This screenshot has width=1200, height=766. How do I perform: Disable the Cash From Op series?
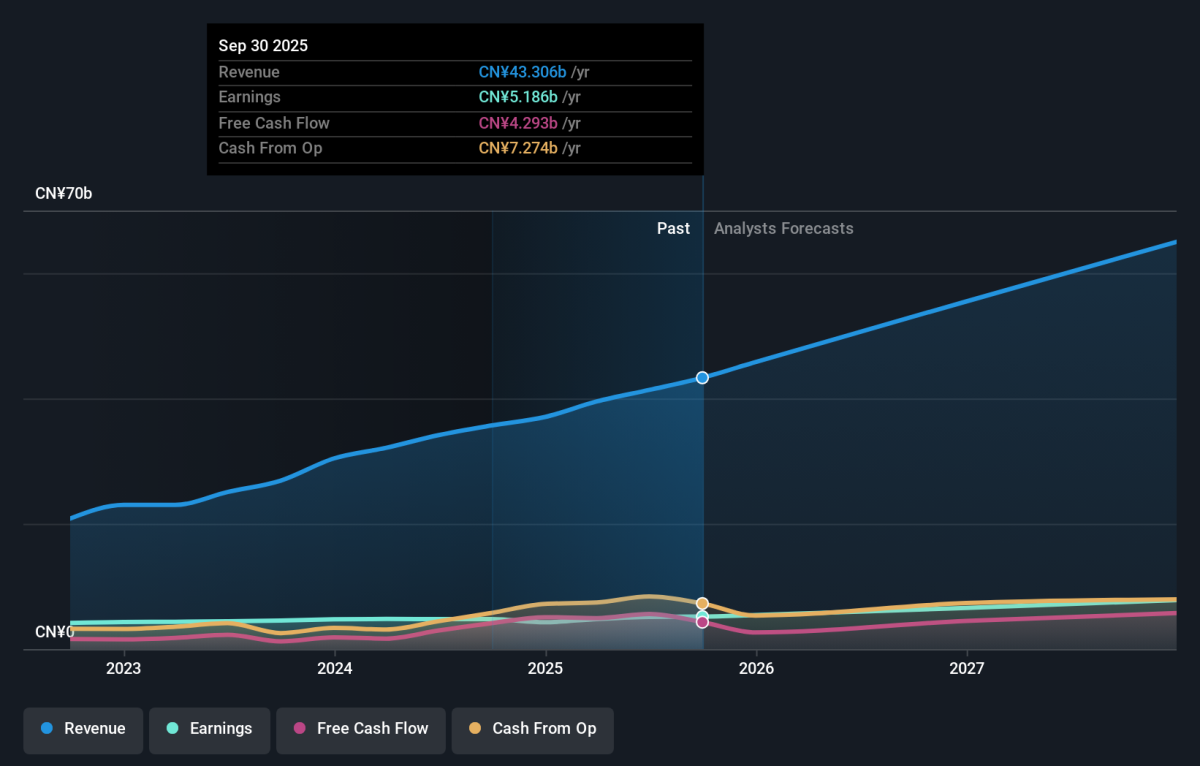tap(532, 729)
